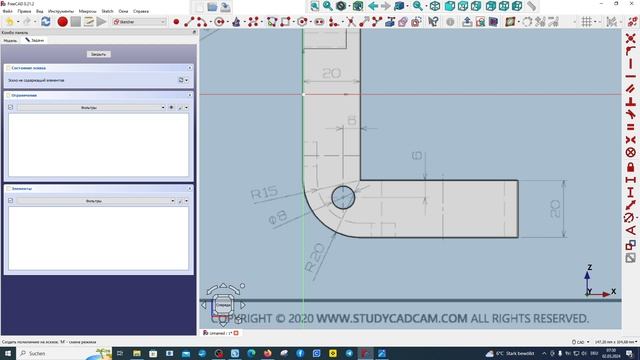Click the Leave sketch toolbar icon
The height and width of the screenshot is (360, 640).
coord(467,22)
